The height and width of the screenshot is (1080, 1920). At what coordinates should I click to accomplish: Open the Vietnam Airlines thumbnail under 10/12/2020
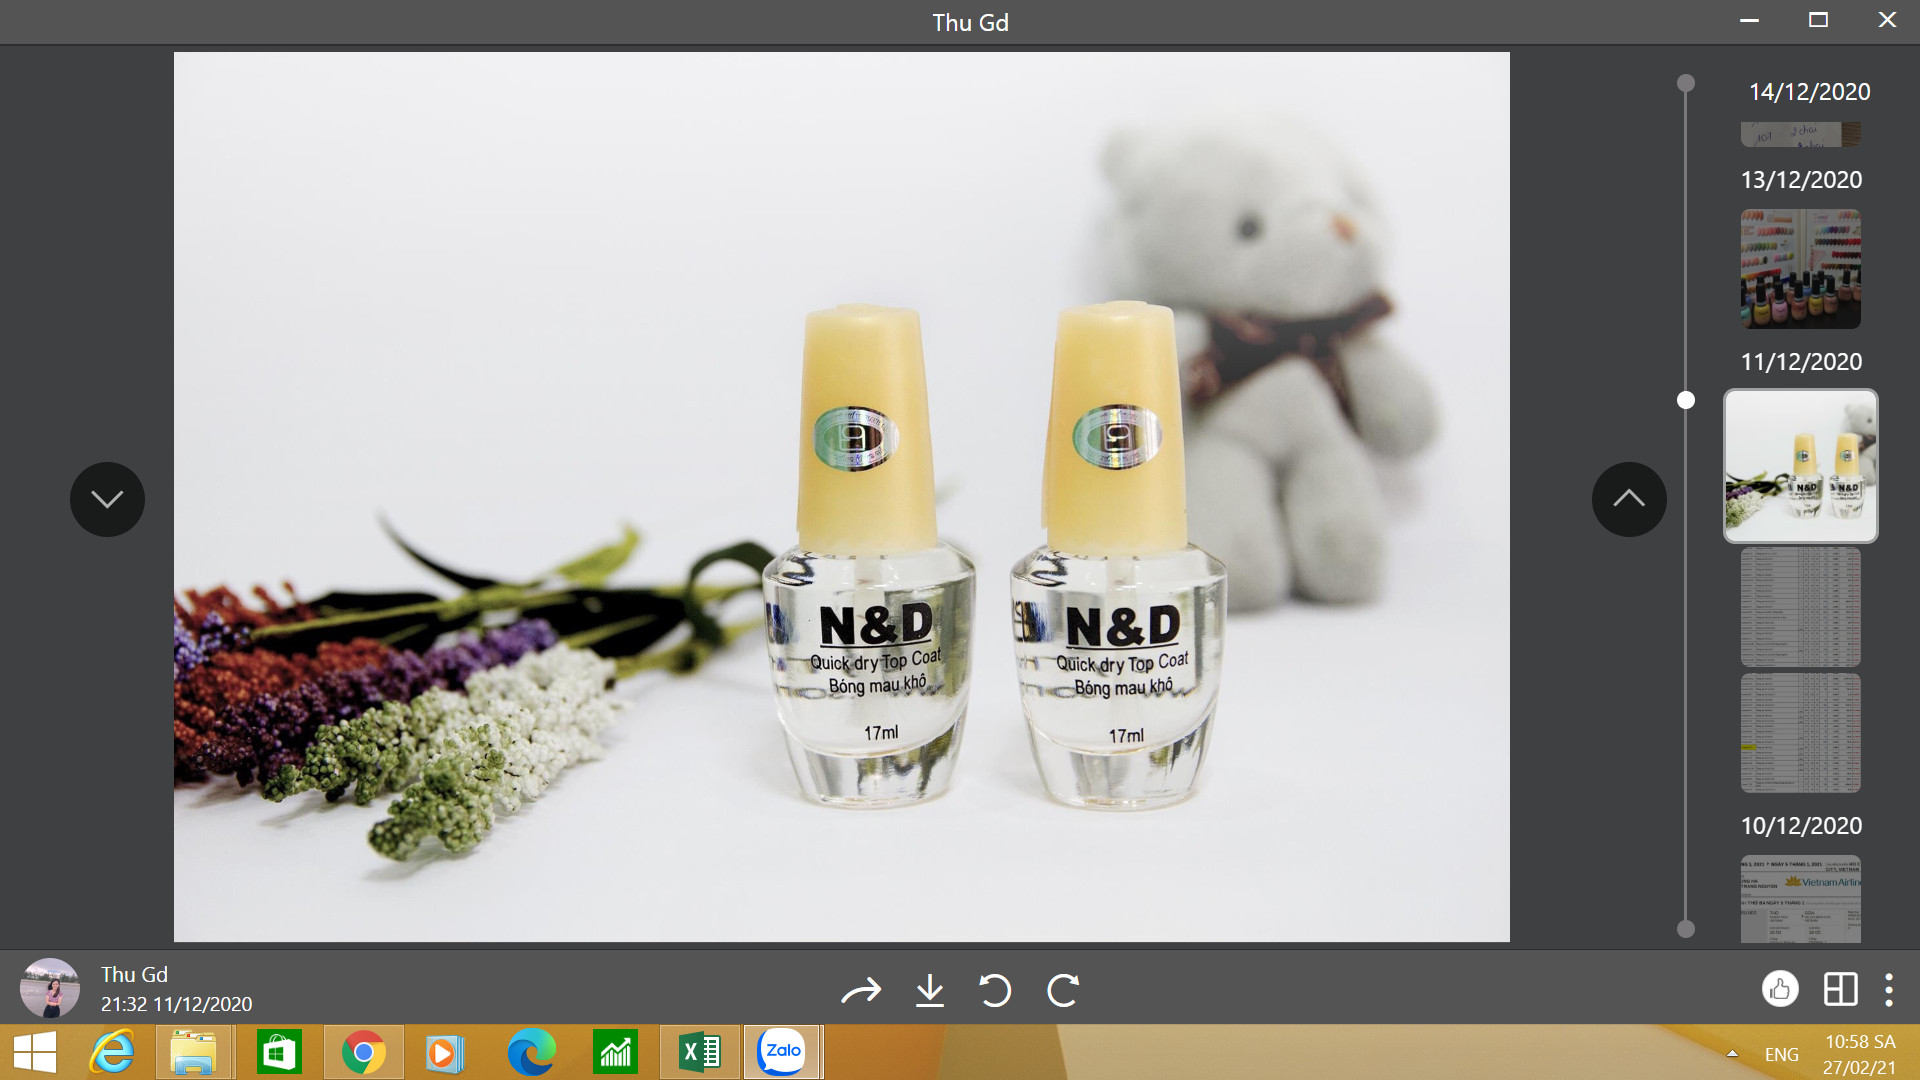point(1800,899)
